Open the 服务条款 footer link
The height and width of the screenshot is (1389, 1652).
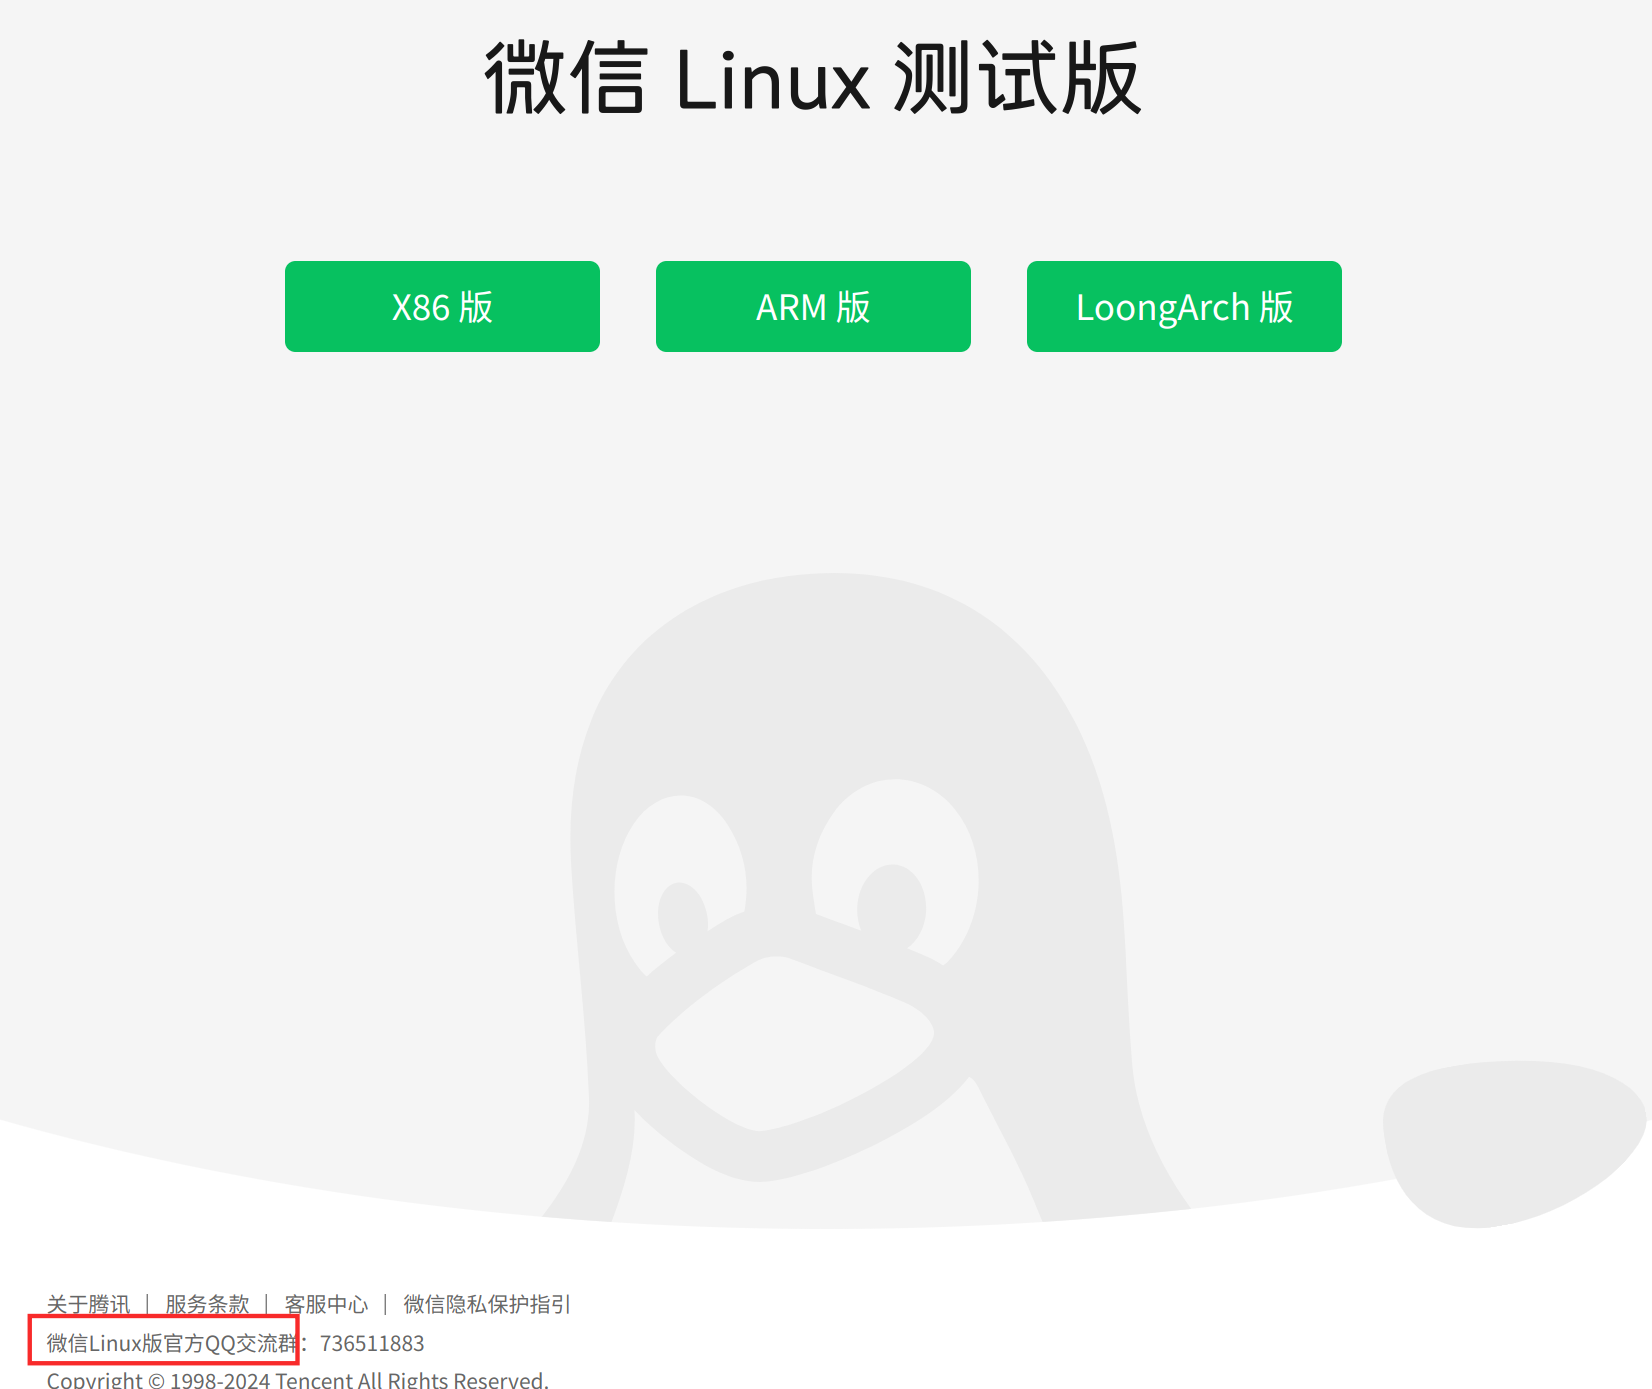pos(207,1304)
